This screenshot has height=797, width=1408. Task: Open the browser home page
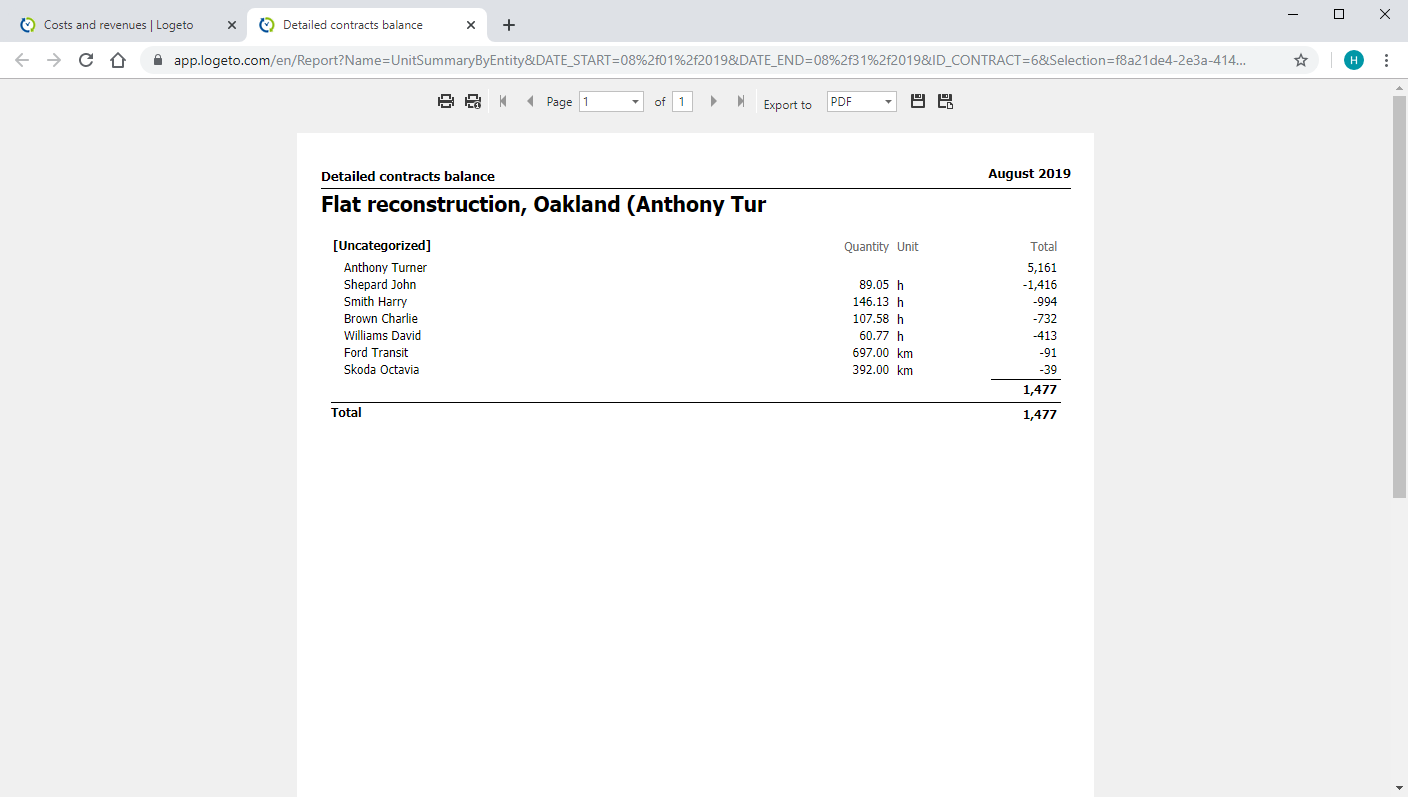(x=118, y=60)
